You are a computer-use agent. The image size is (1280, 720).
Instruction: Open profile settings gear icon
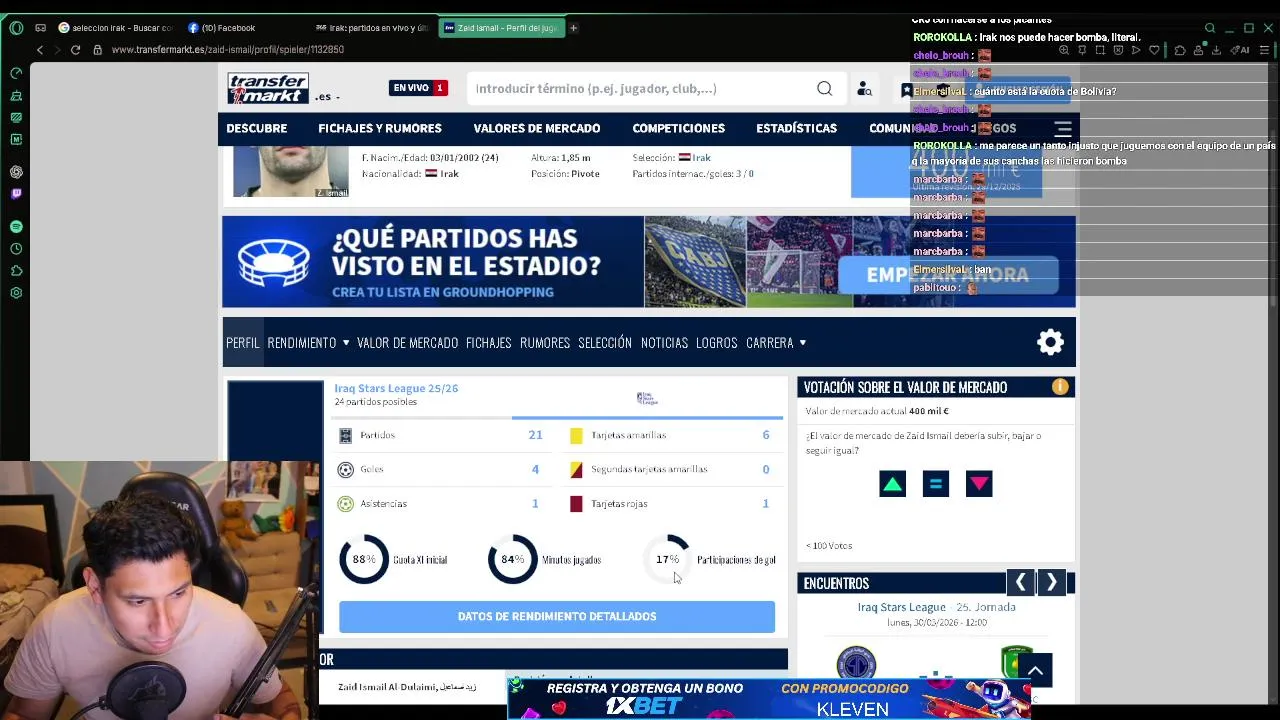[1050, 343]
